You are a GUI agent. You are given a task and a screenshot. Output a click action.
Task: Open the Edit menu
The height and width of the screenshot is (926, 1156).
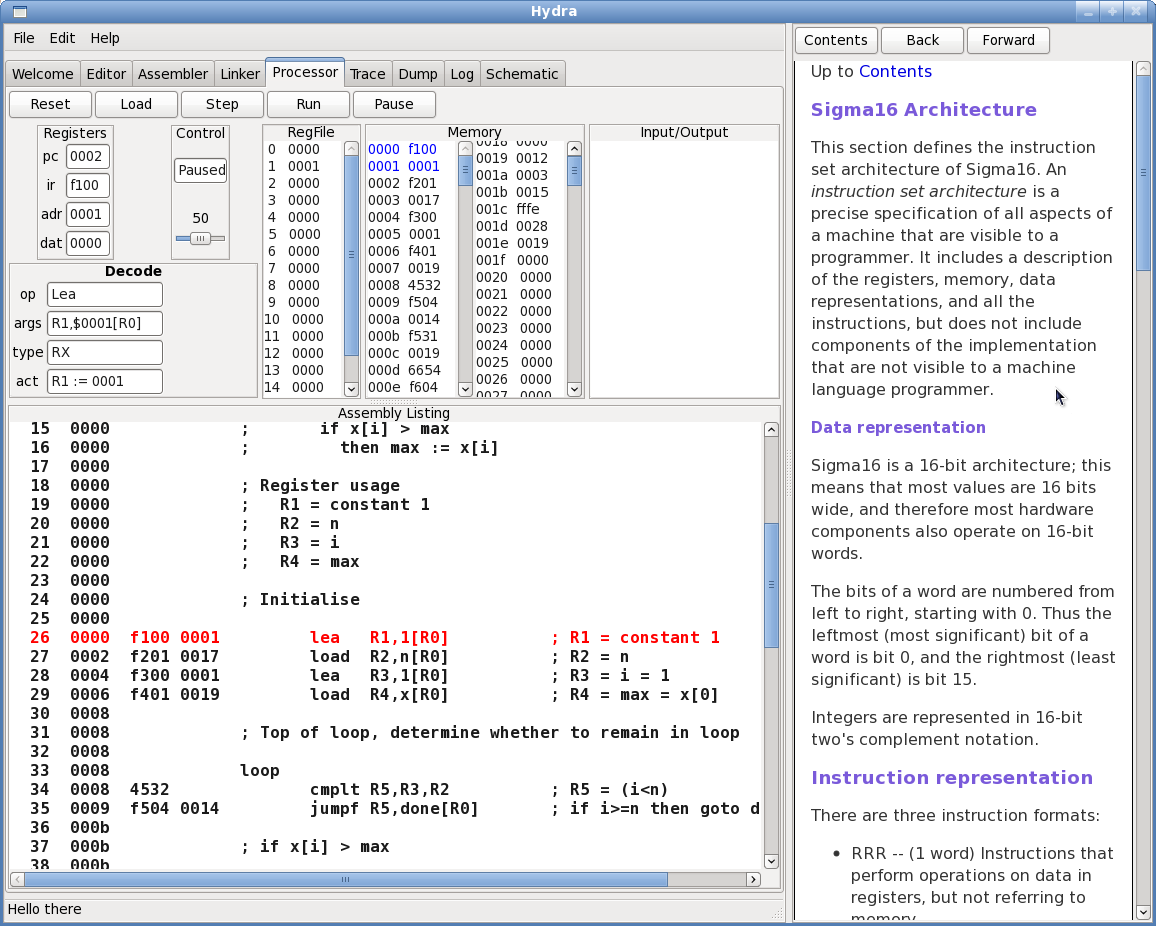(62, 38)
